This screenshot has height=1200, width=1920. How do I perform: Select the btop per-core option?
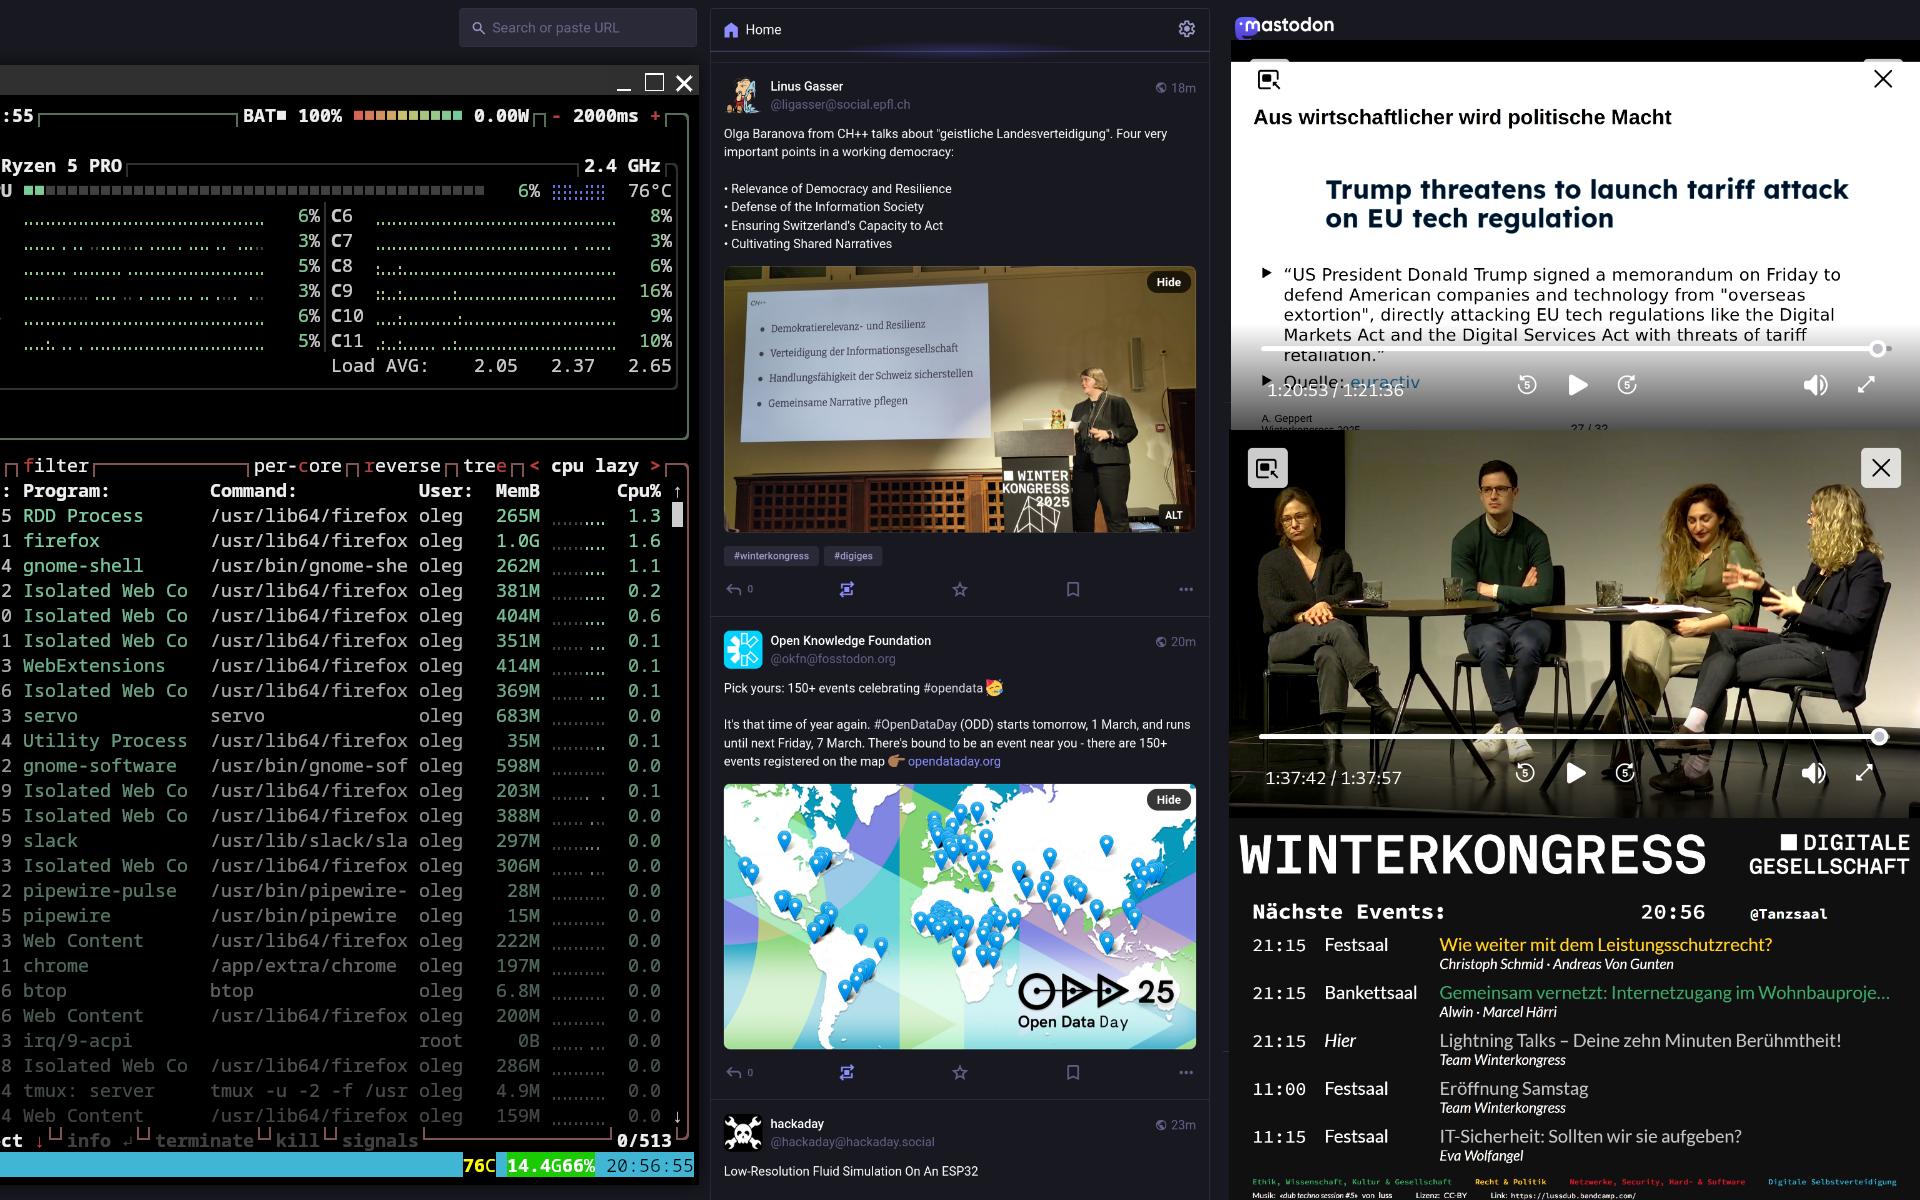tap(297, 466)
